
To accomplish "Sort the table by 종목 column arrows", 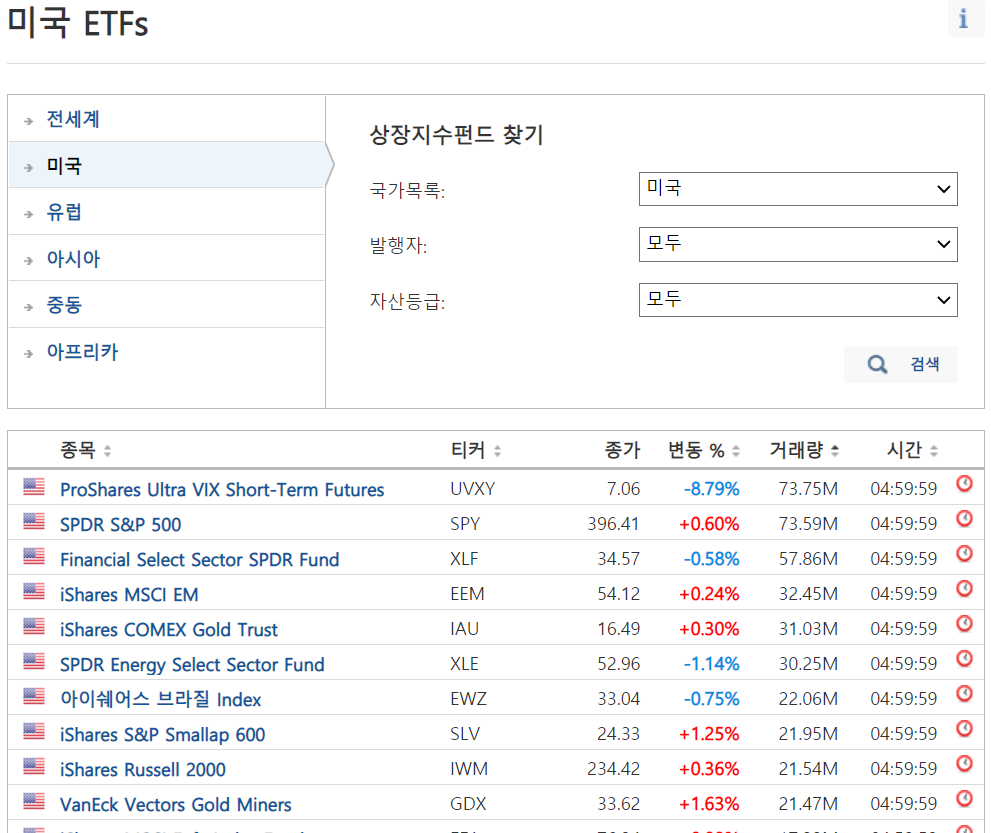I will (107, 451).
